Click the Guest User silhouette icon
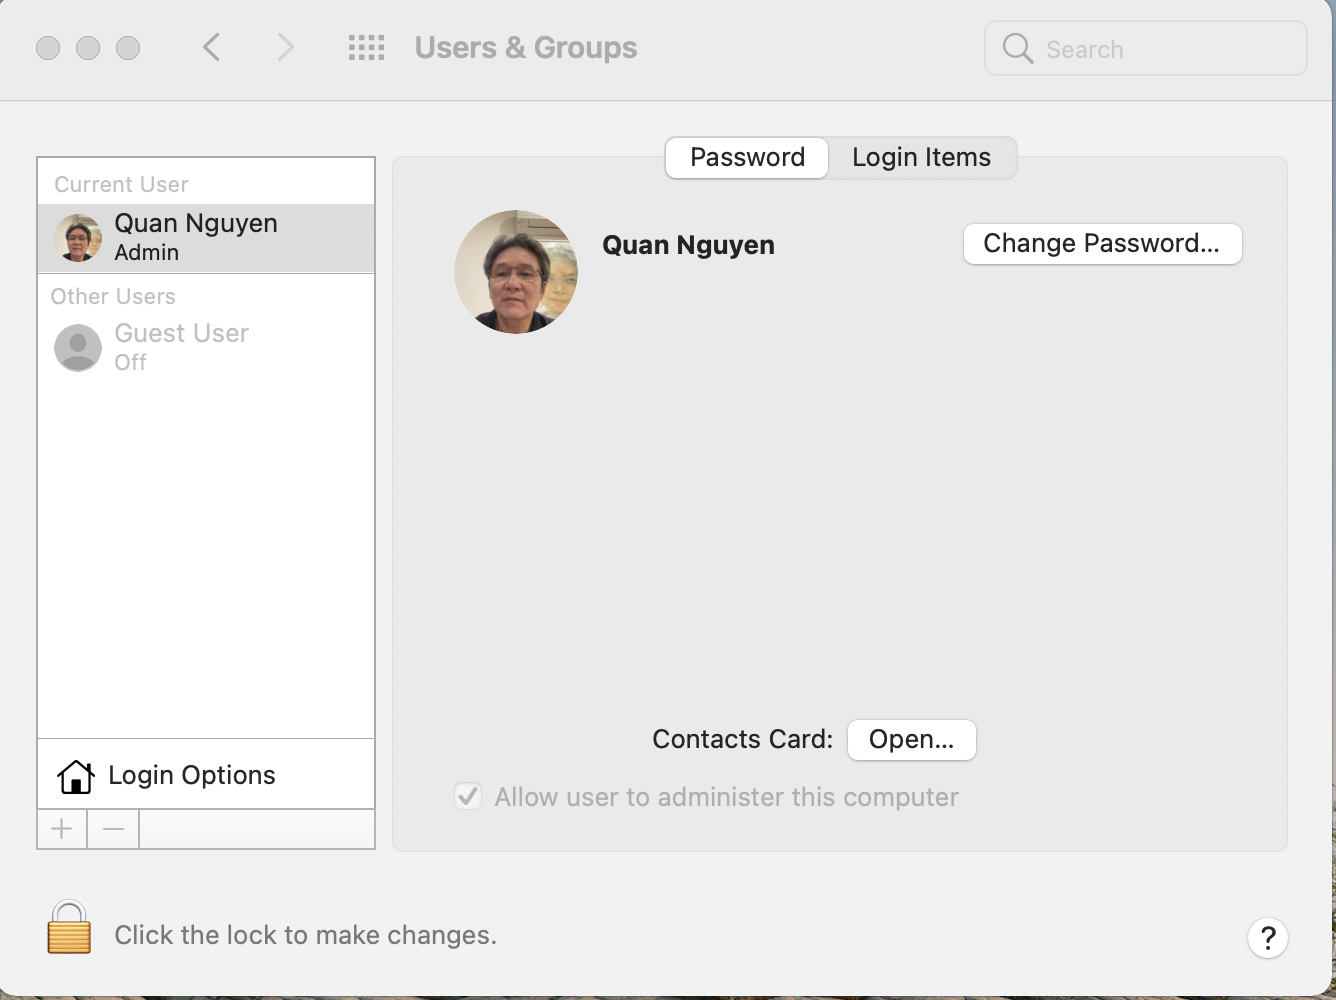 tap(78, 347)
